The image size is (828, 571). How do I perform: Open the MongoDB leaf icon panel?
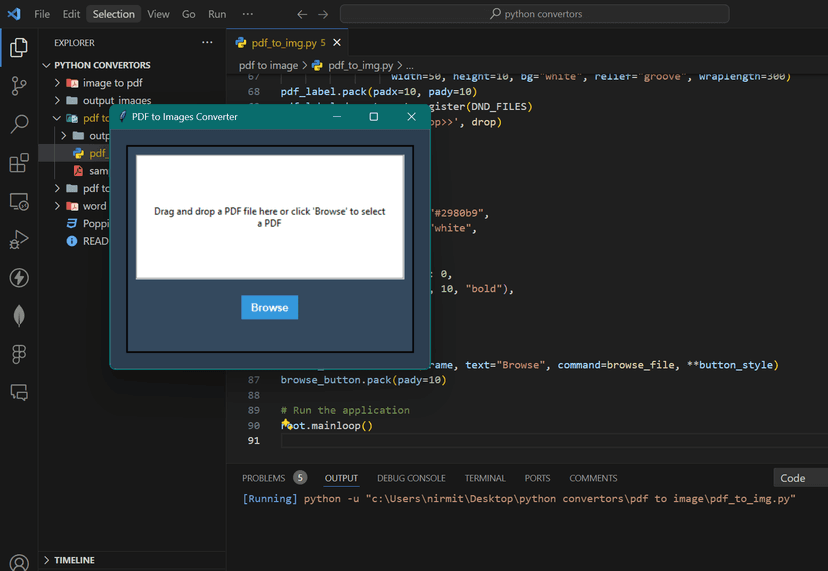[19, 316]
